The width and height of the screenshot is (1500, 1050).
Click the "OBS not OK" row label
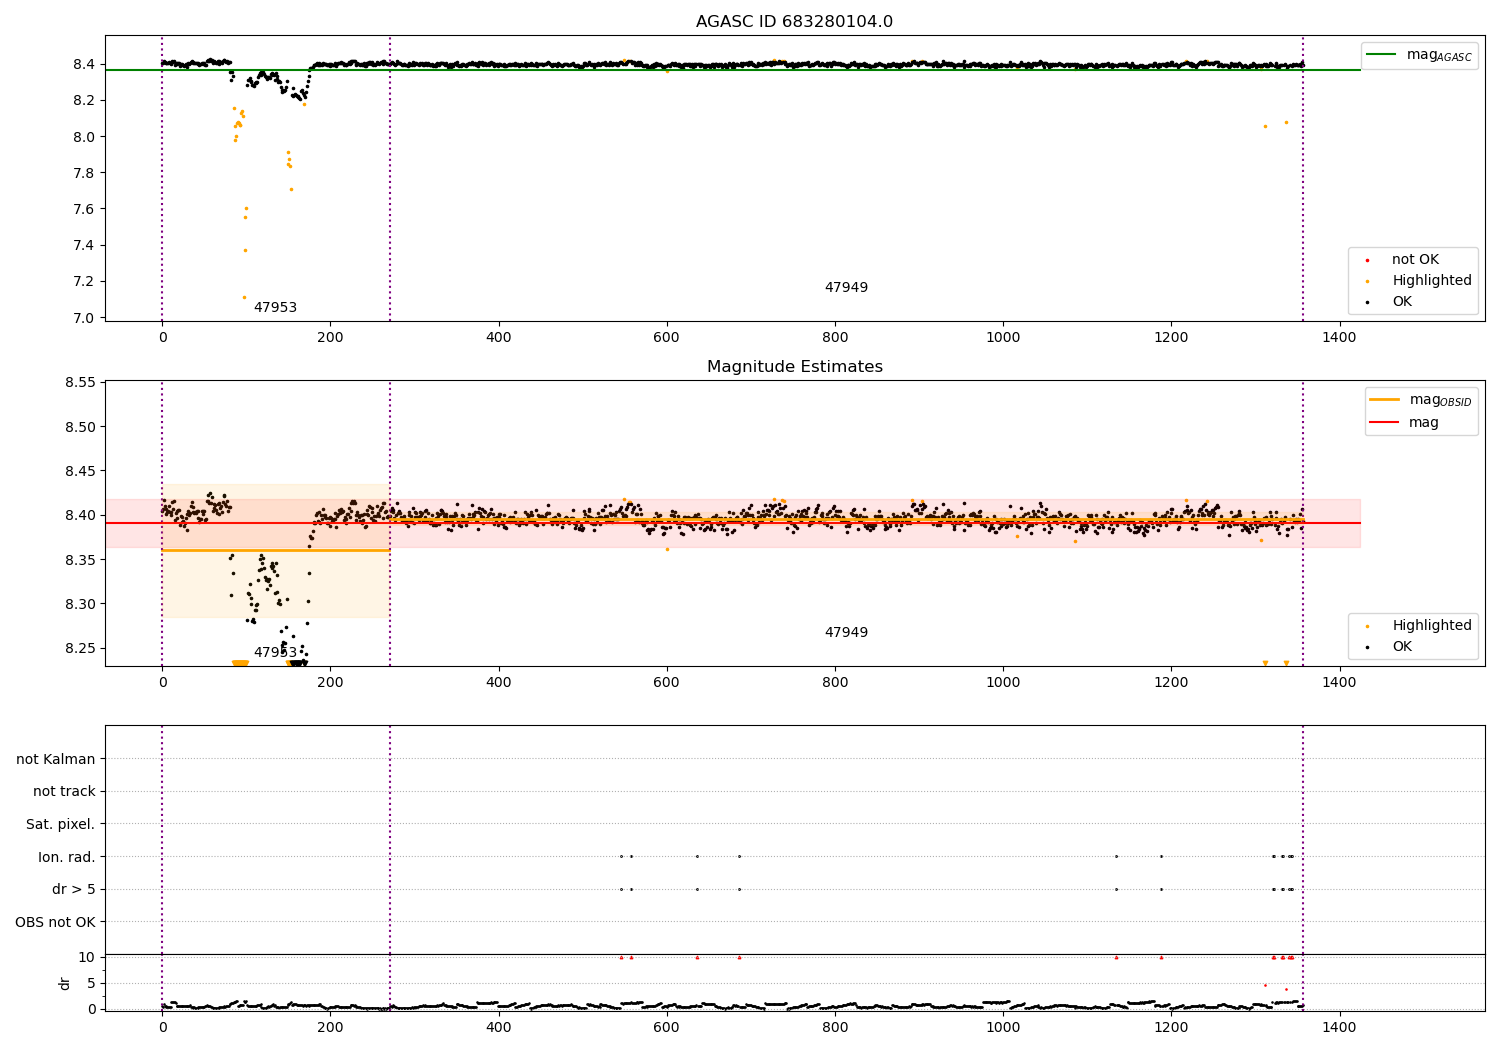pyautogui.click(x=56, y=923)
